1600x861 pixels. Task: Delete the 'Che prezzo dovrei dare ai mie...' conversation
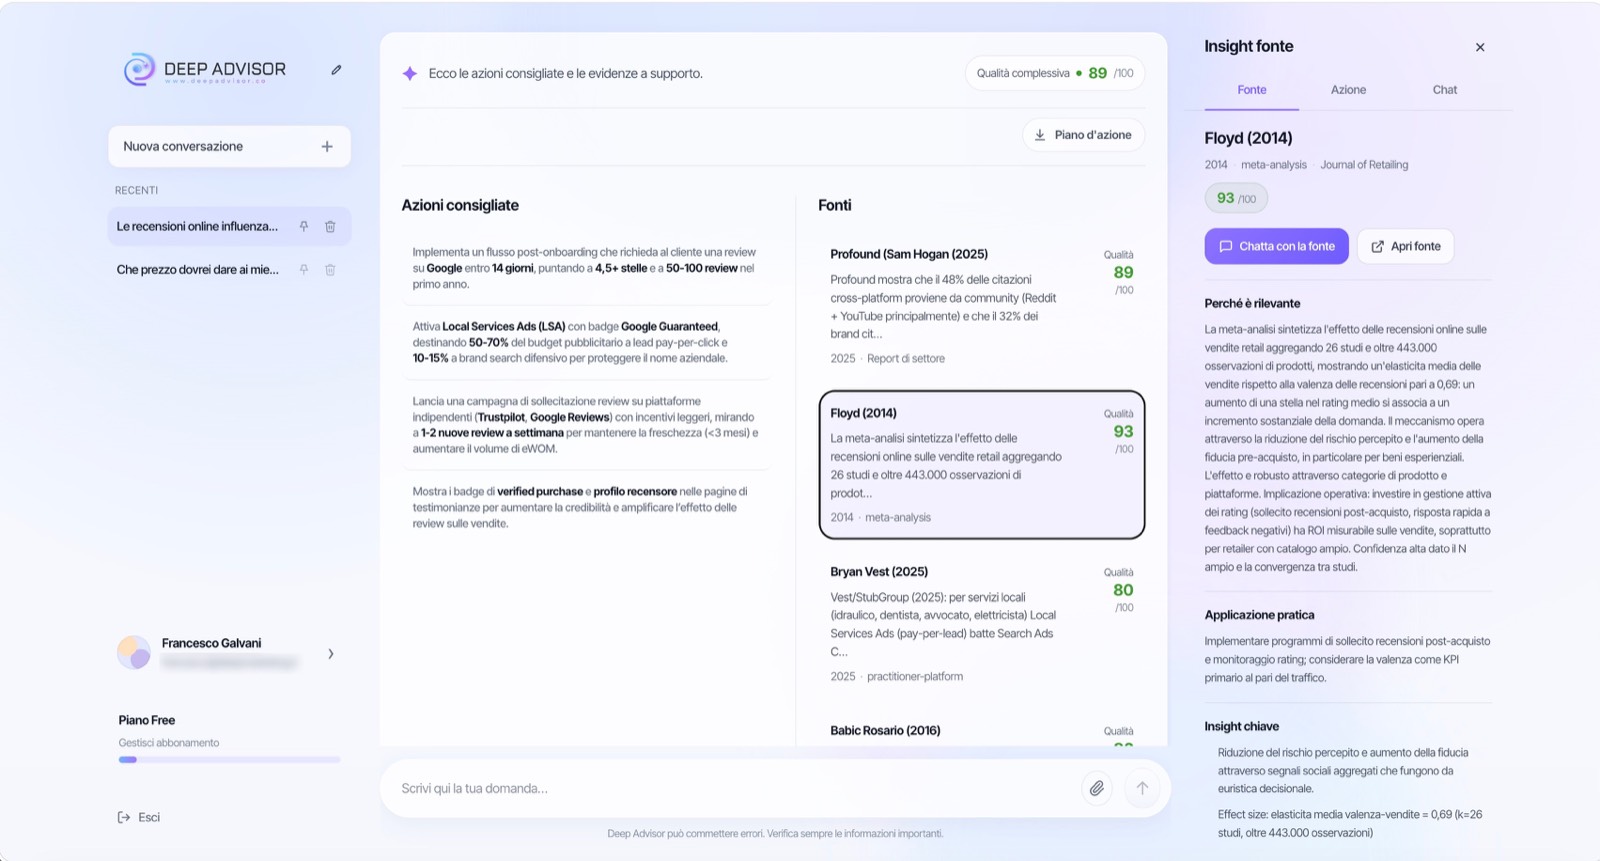point(330,269)
